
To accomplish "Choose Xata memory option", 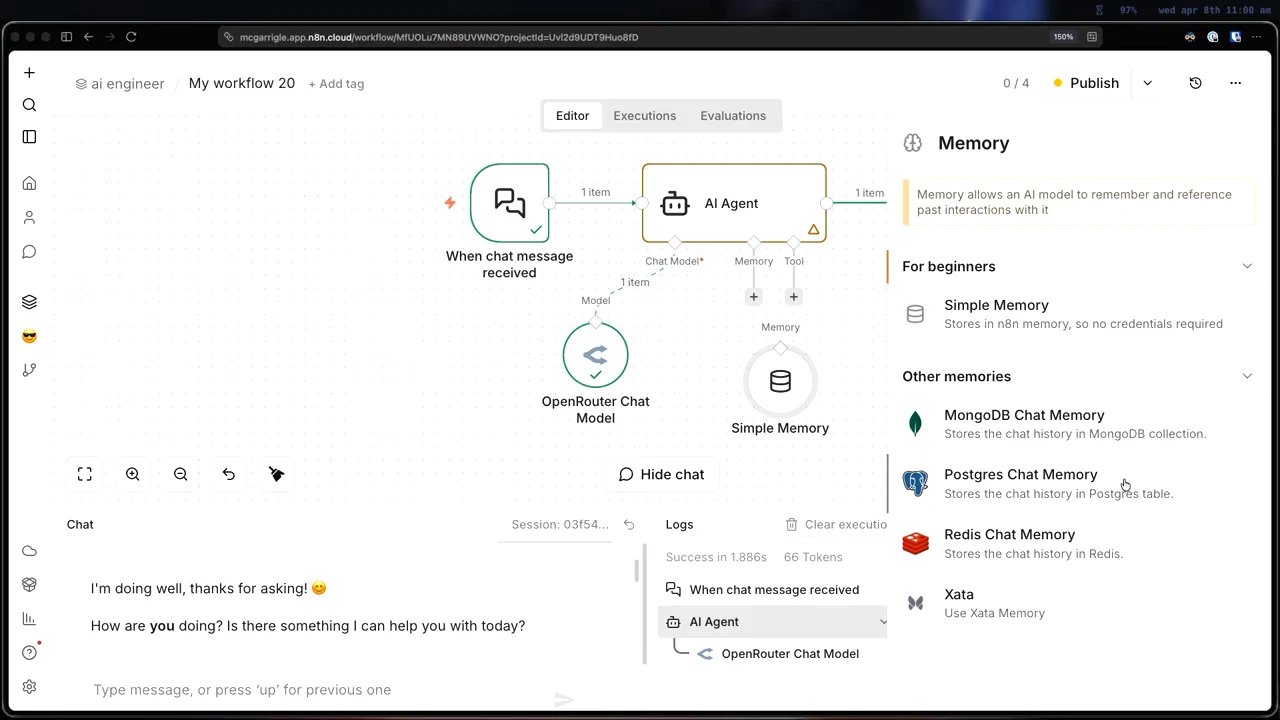I will pyautogui.click(x=1078, y=603).
